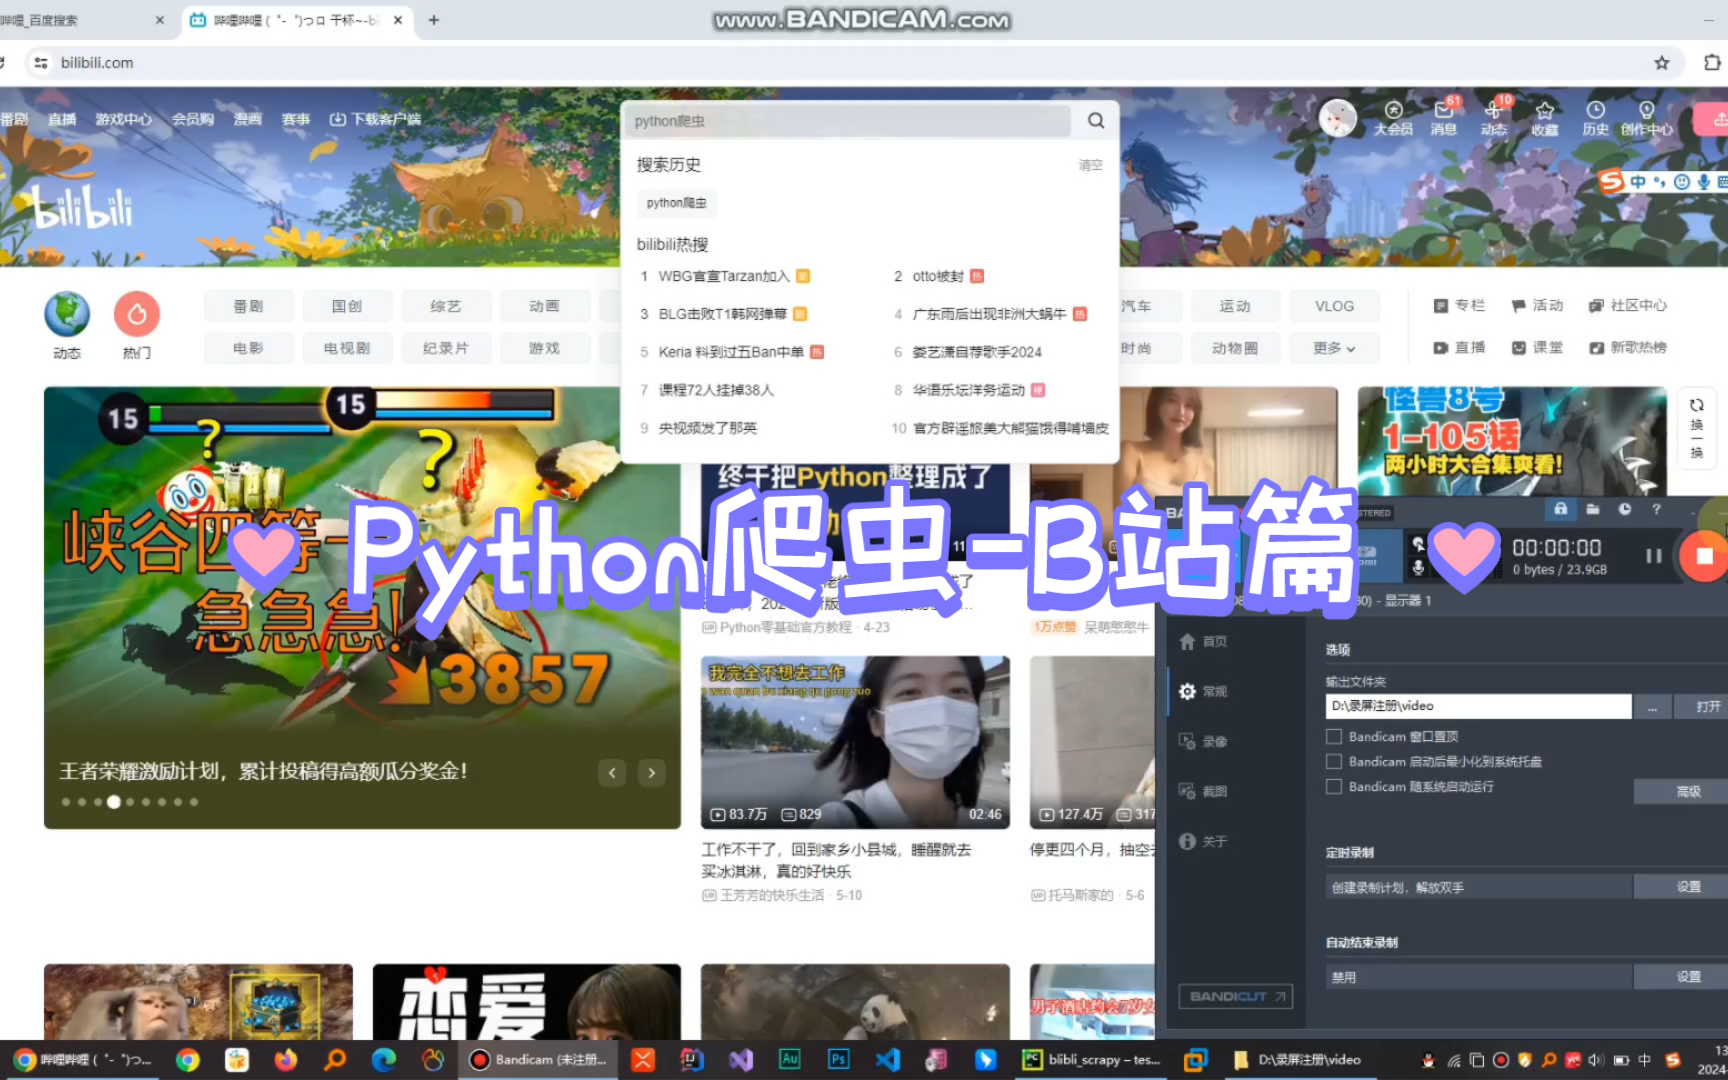Toggle the Bandicam mouse cursor effect icon
The image size is (1728, 1080).
pos(1418,544)
